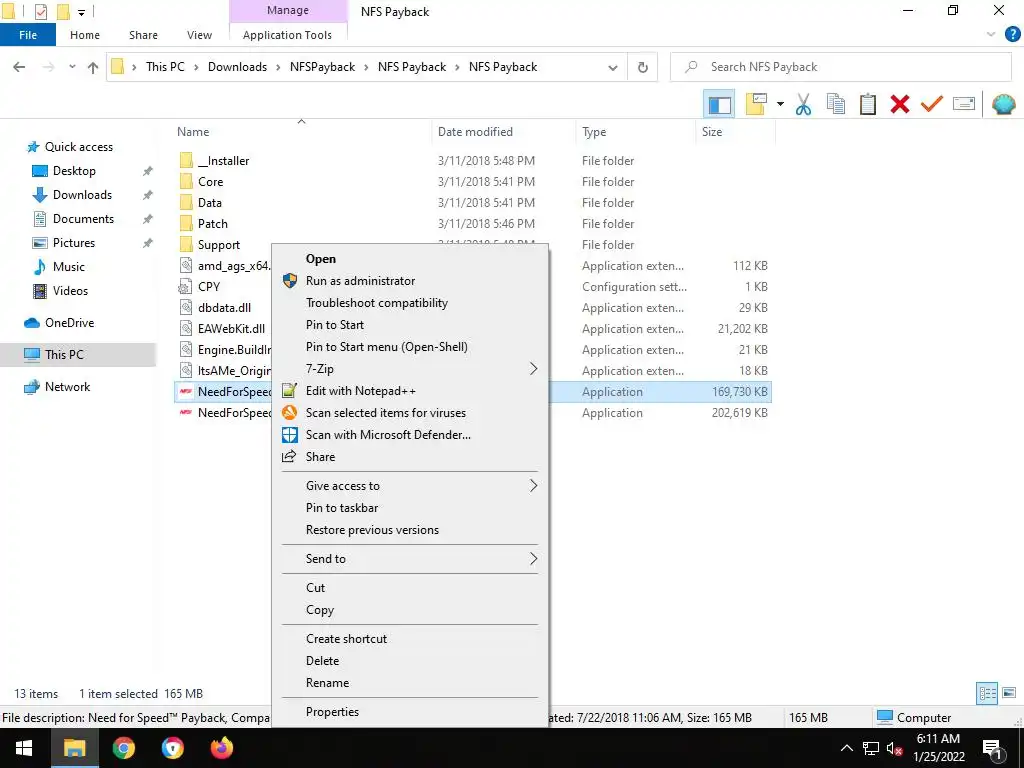Viewport: 1024px width, 768px height.
Task: Open the File tab
Action: 27,35
